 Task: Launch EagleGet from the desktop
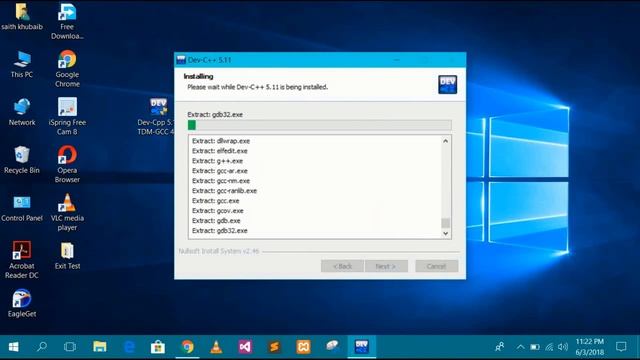pyautogui.click(x=22, y=304)
